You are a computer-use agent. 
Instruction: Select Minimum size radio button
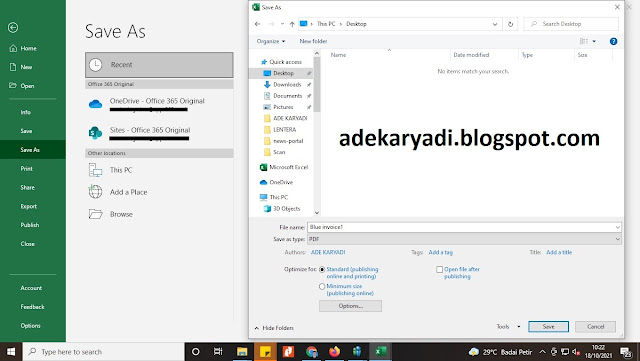(x=322, y=287)
